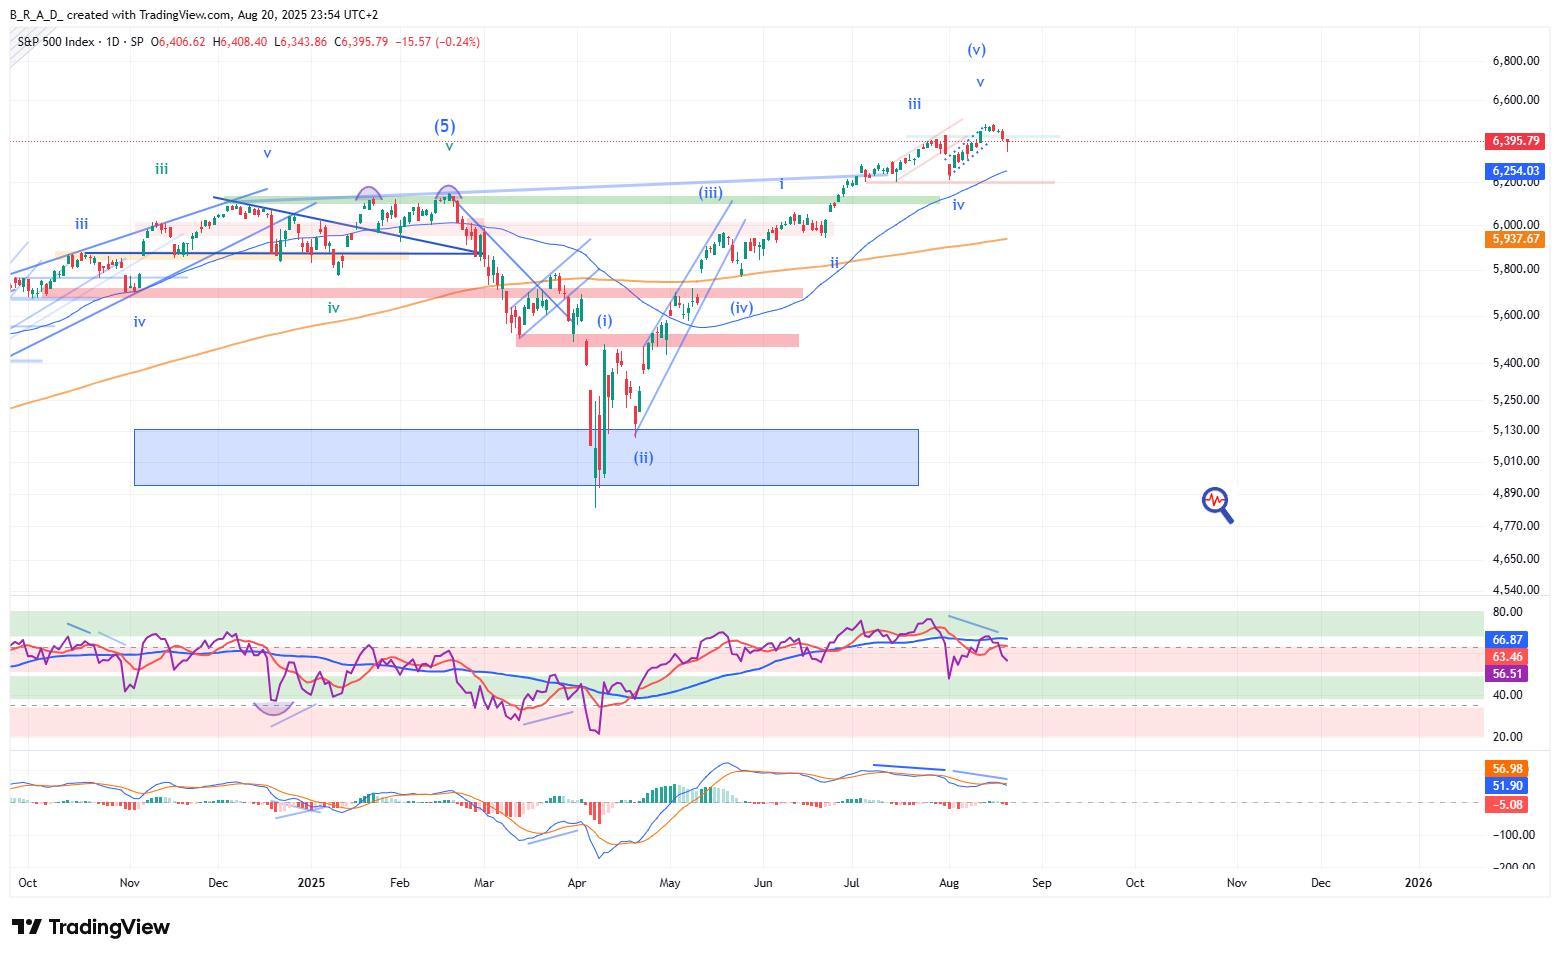The image size is (1560, 957).
Task: Click the high value H6,408.40
Action: (x=242, y=42)
